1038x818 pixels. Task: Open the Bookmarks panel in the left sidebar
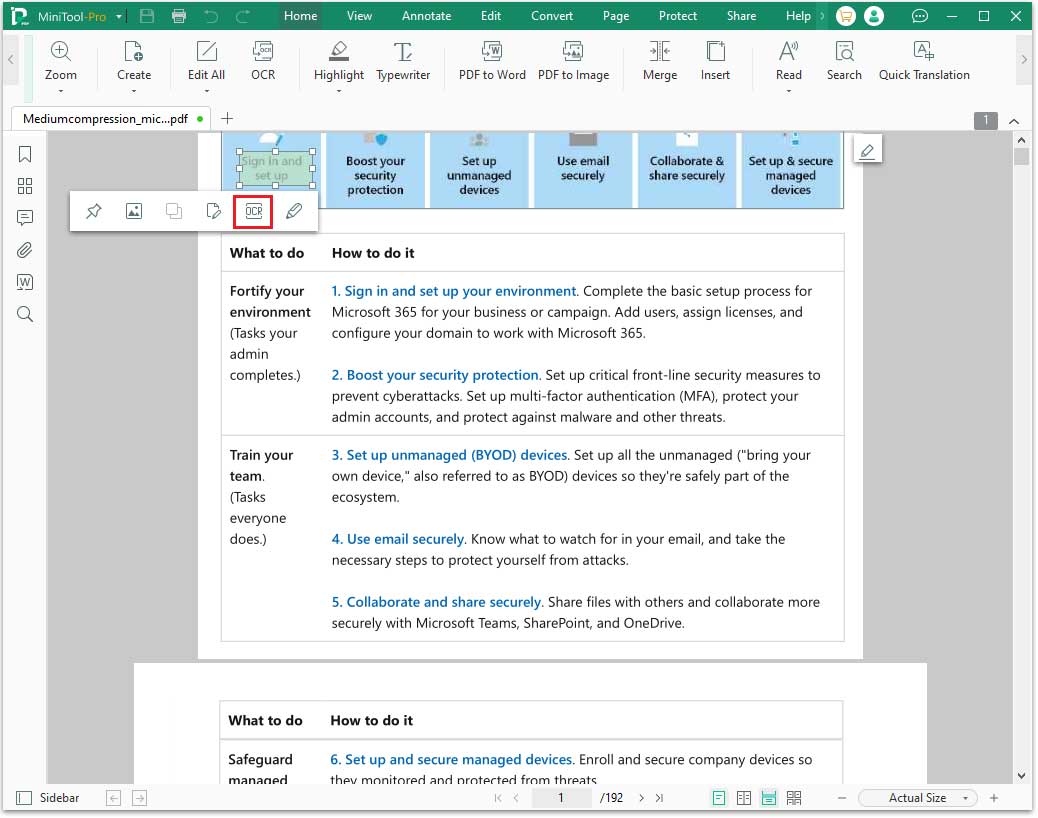[x=25, y=154]
